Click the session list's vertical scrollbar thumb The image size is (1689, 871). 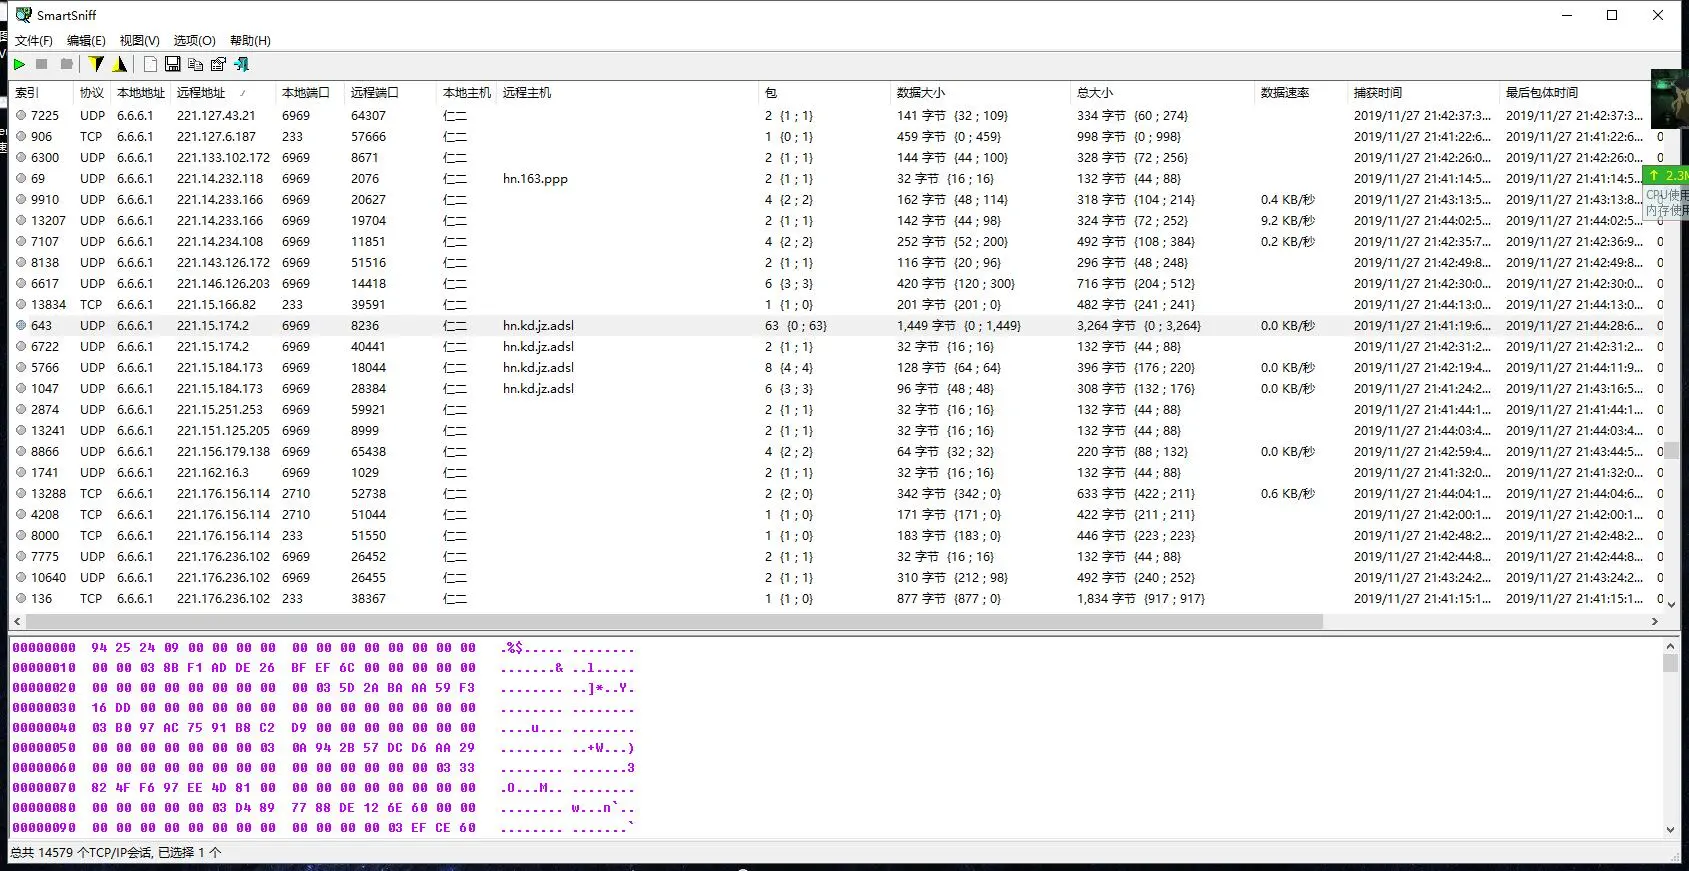tap(1672, 450)
